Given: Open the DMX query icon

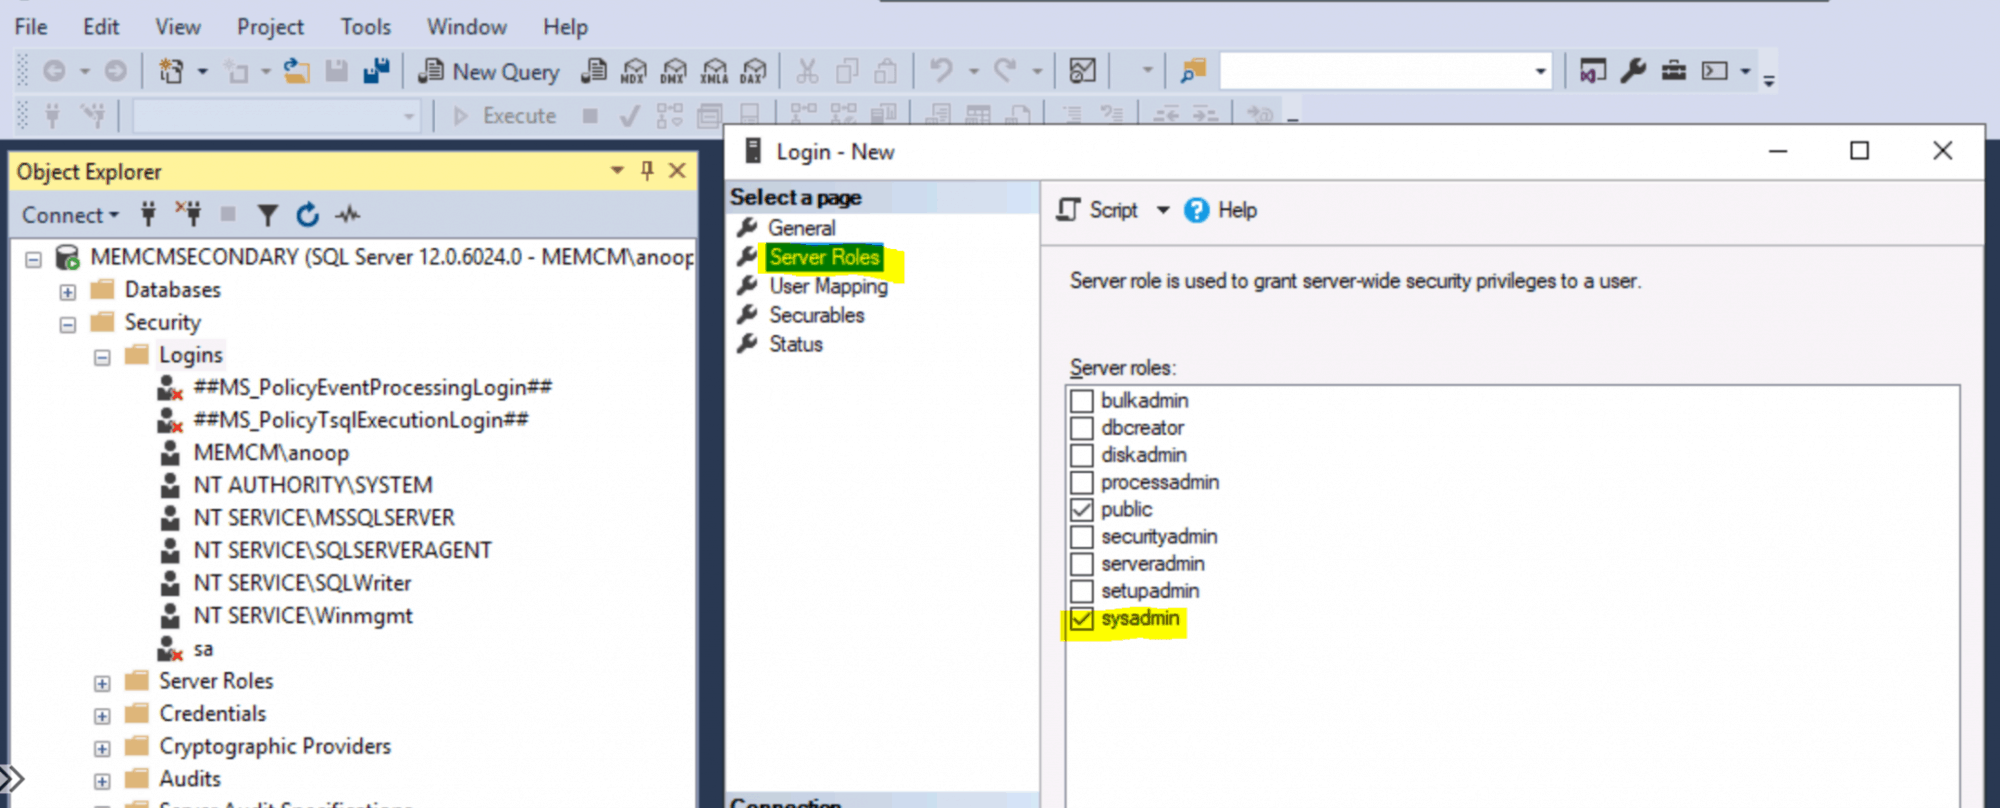Looking at the screenshot, I should 674,71.
